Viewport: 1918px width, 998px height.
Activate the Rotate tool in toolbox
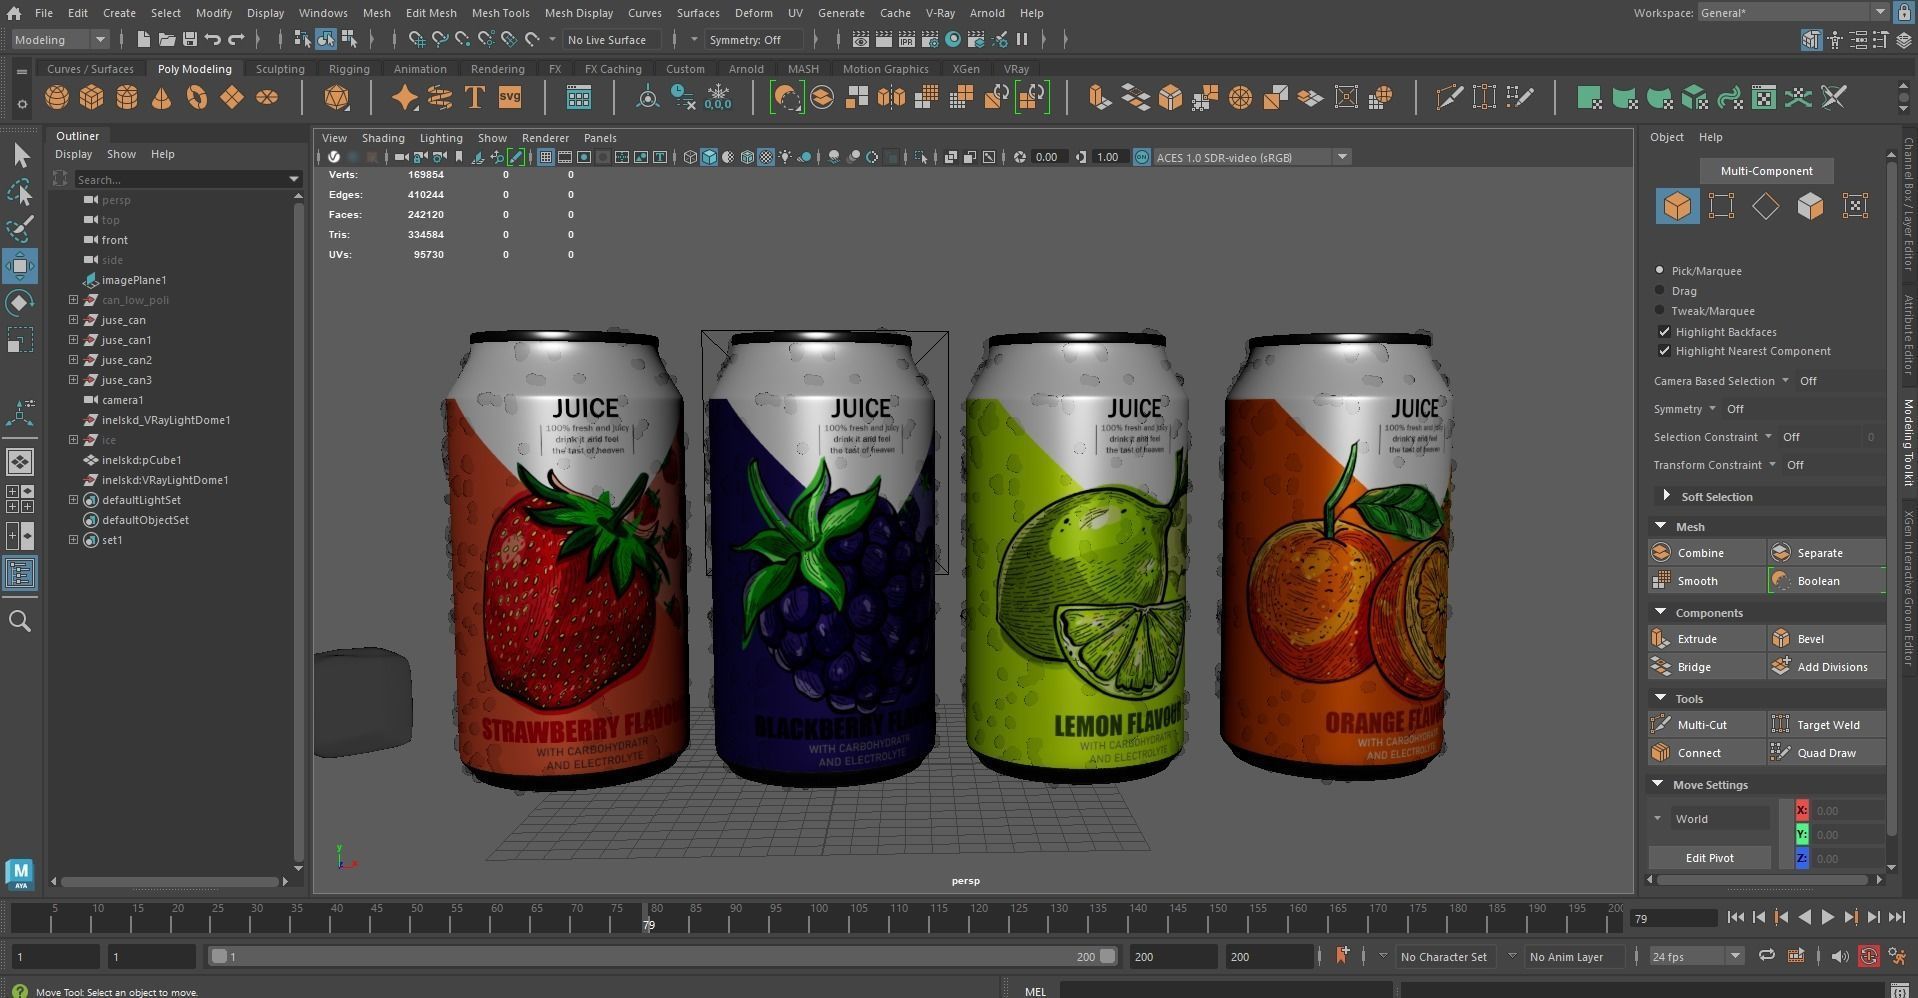(20, 303)
